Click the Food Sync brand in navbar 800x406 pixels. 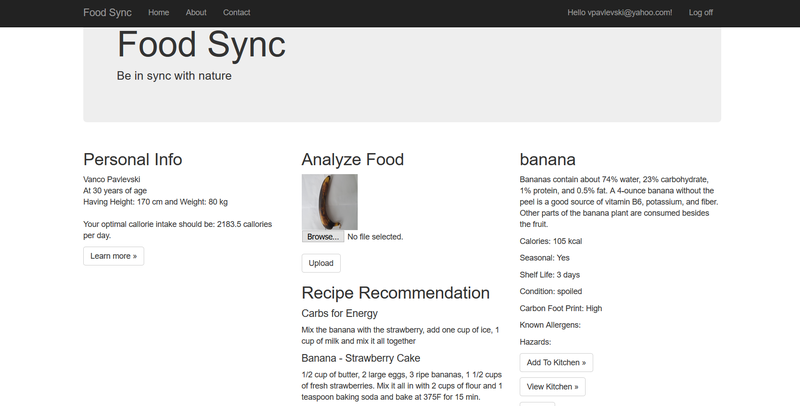click(105, 12)
